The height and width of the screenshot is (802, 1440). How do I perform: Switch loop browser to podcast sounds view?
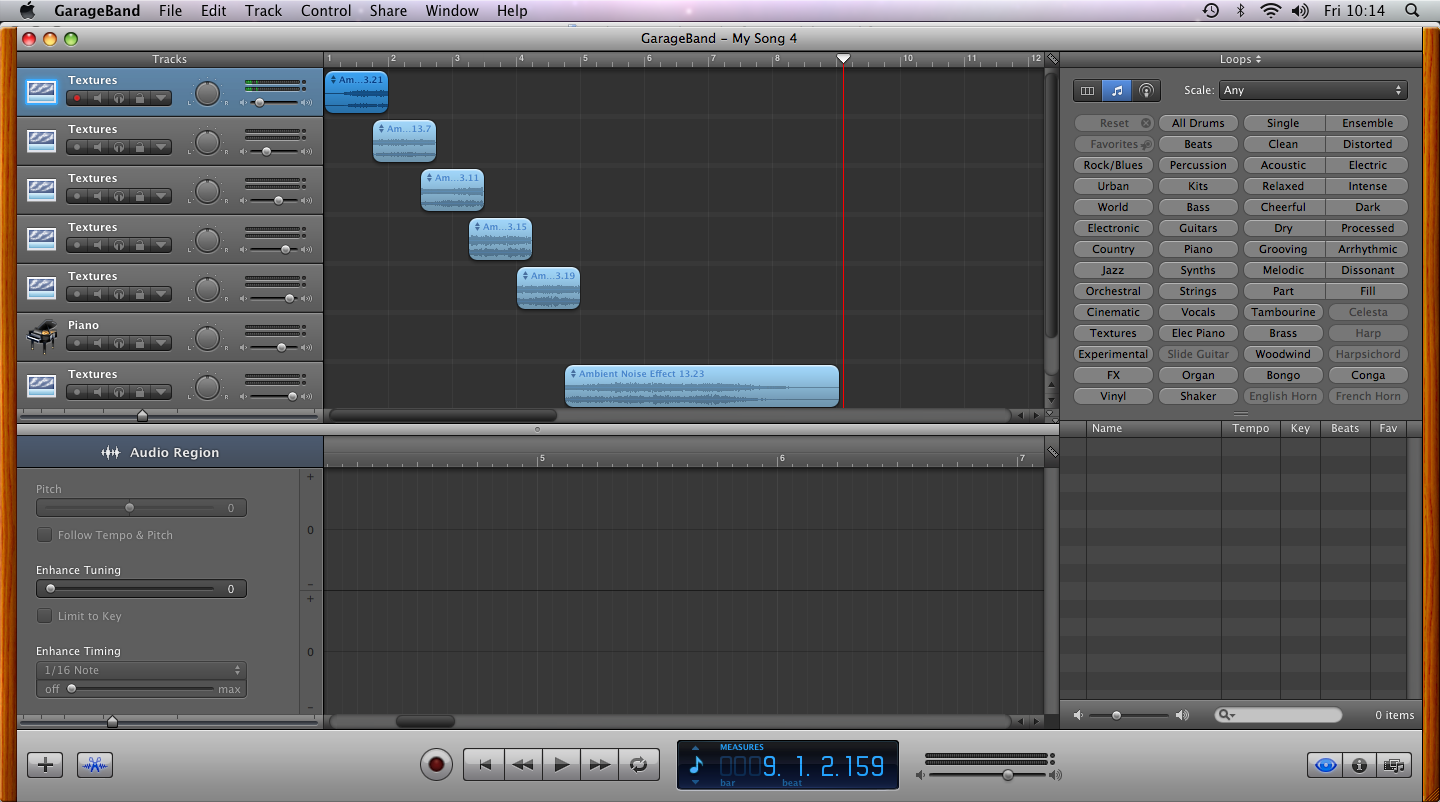[1146, 90]
